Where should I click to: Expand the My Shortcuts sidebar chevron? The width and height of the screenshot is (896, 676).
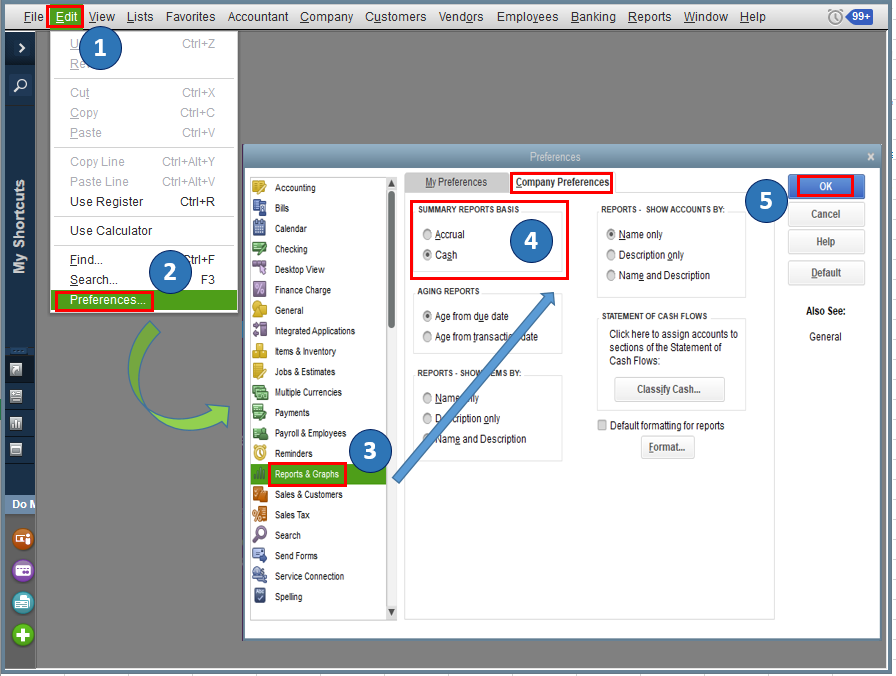click(x=21, y=48)
